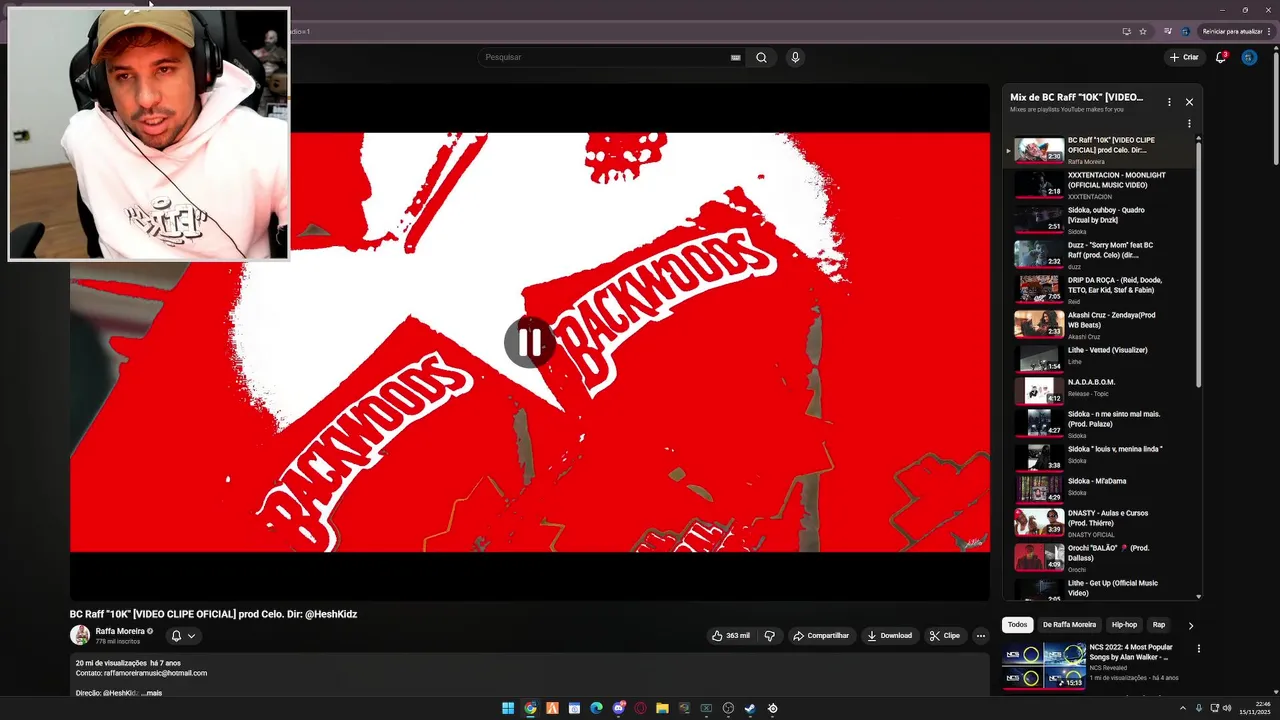Dislike the video

pyautogui.click(x=769, y=635)
